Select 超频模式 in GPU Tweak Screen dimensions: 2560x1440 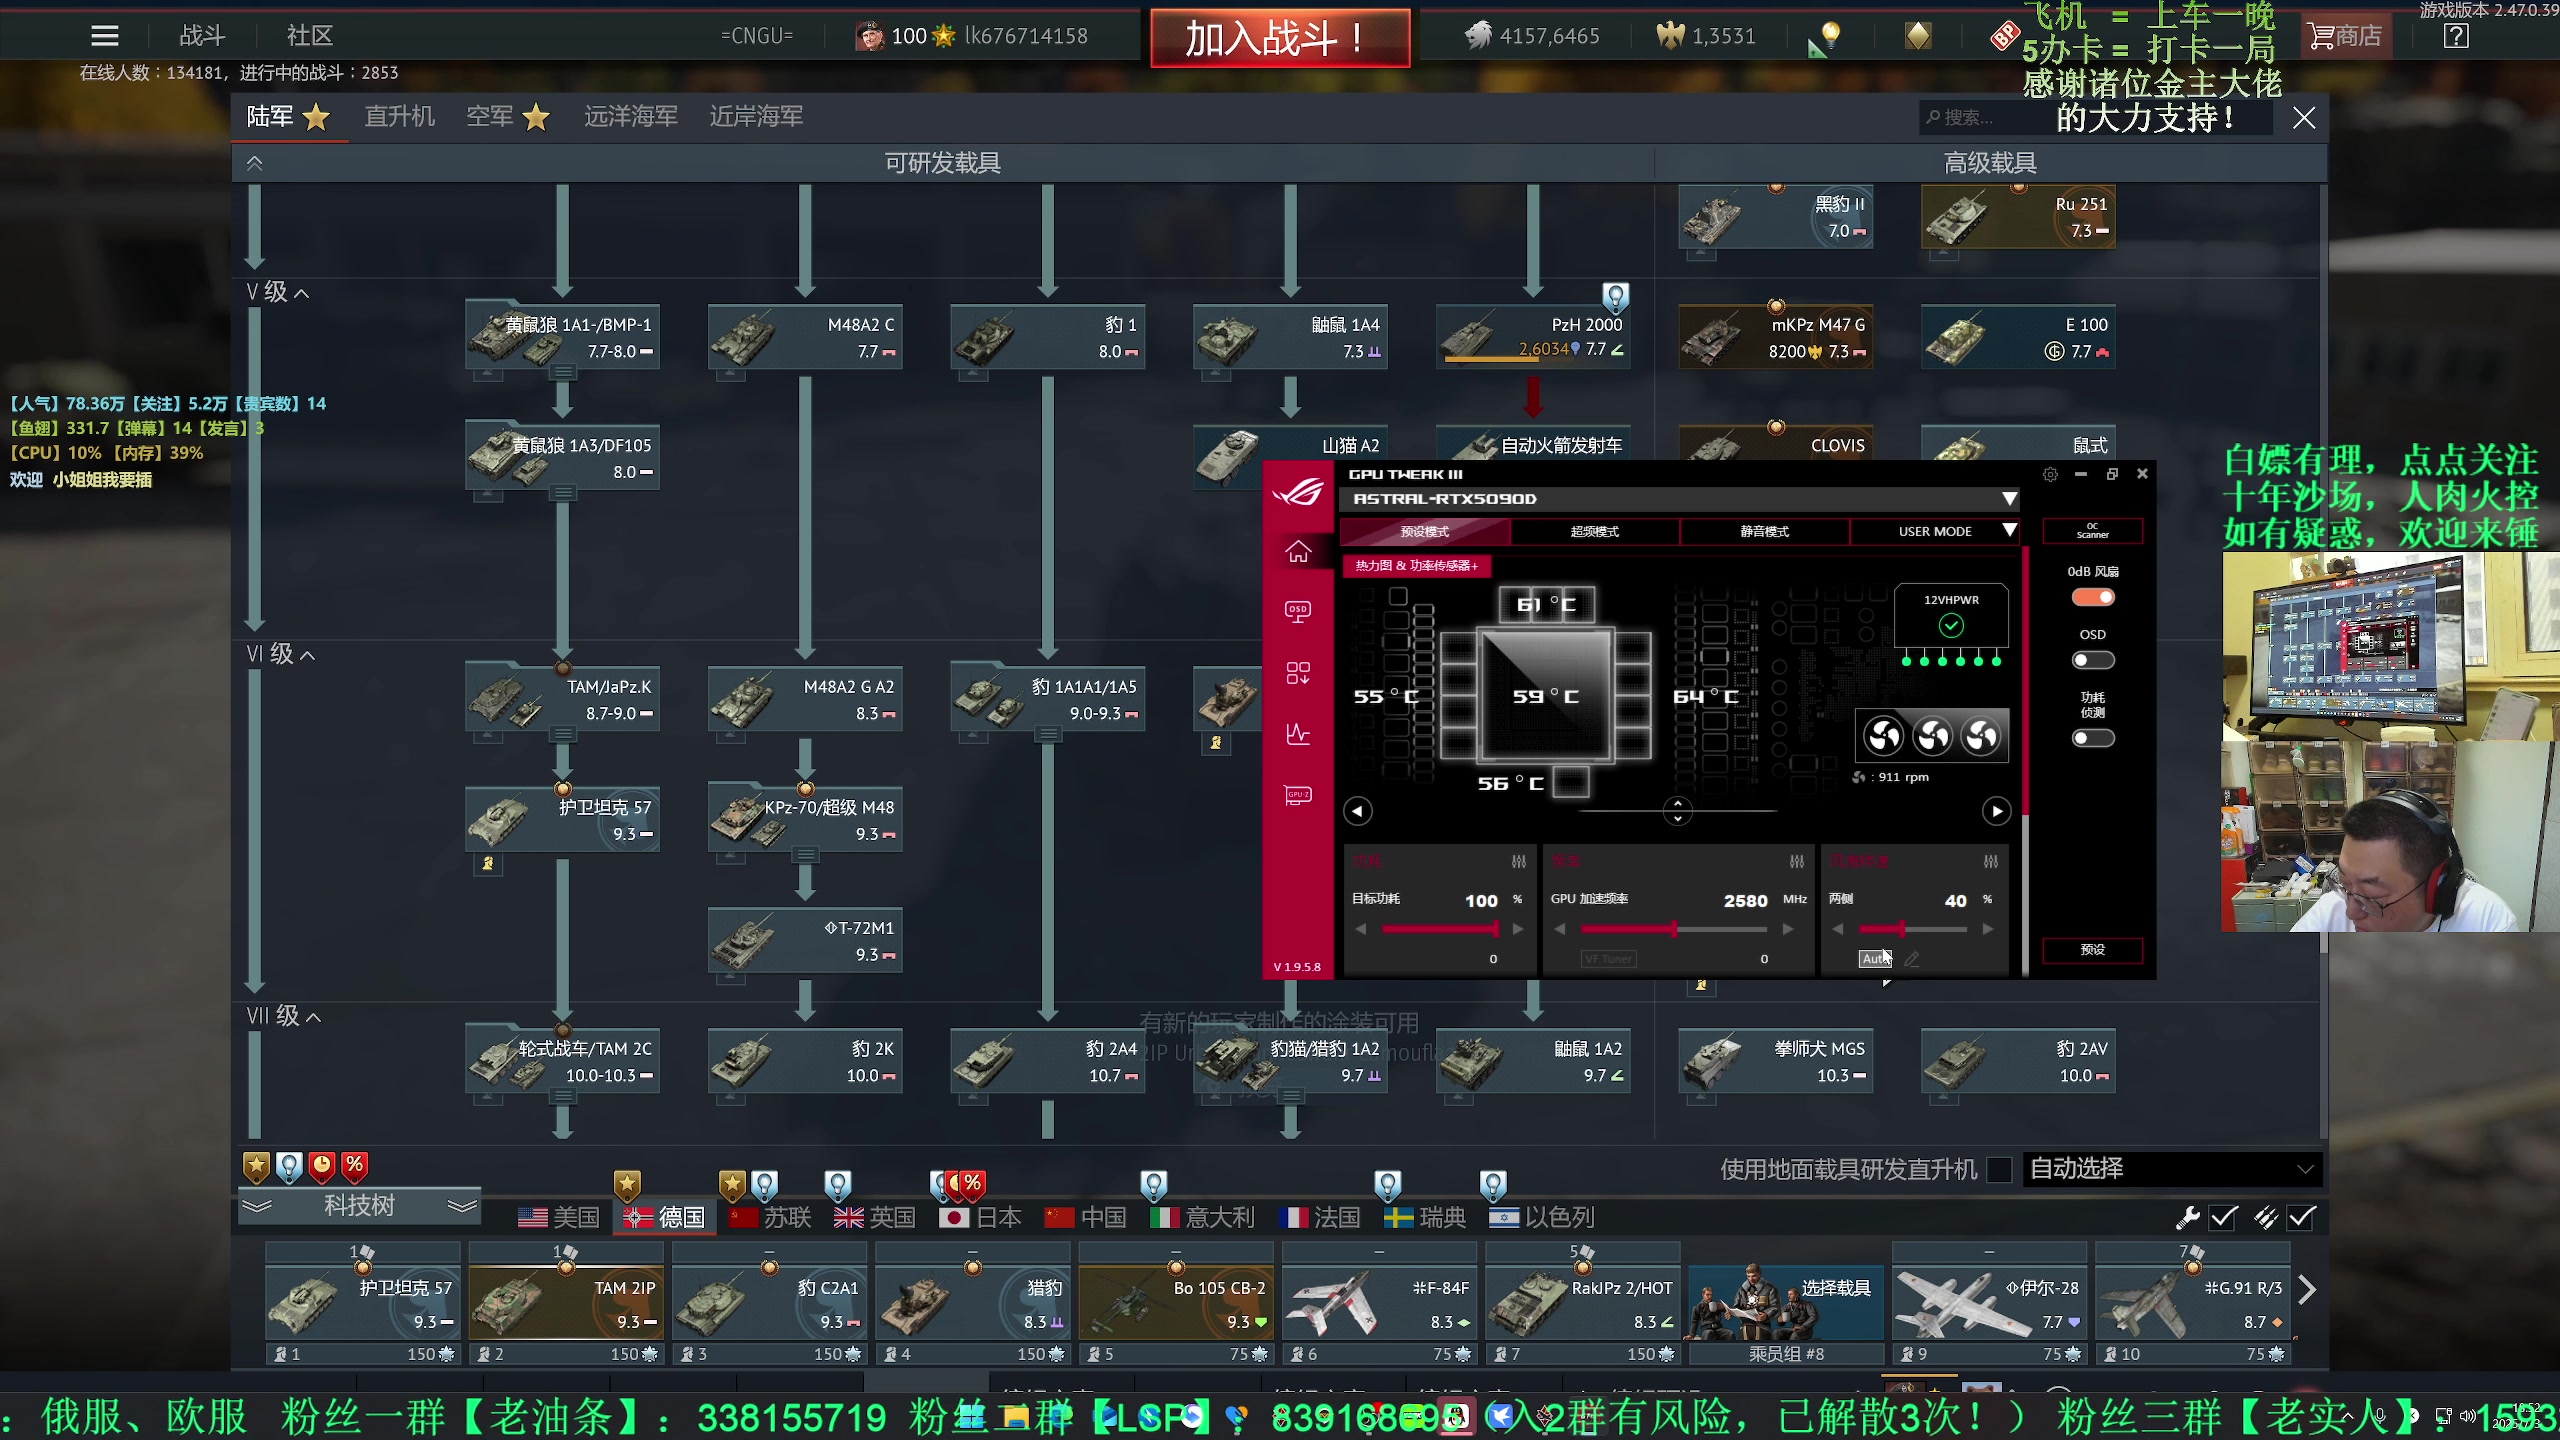pos(1594,531)
